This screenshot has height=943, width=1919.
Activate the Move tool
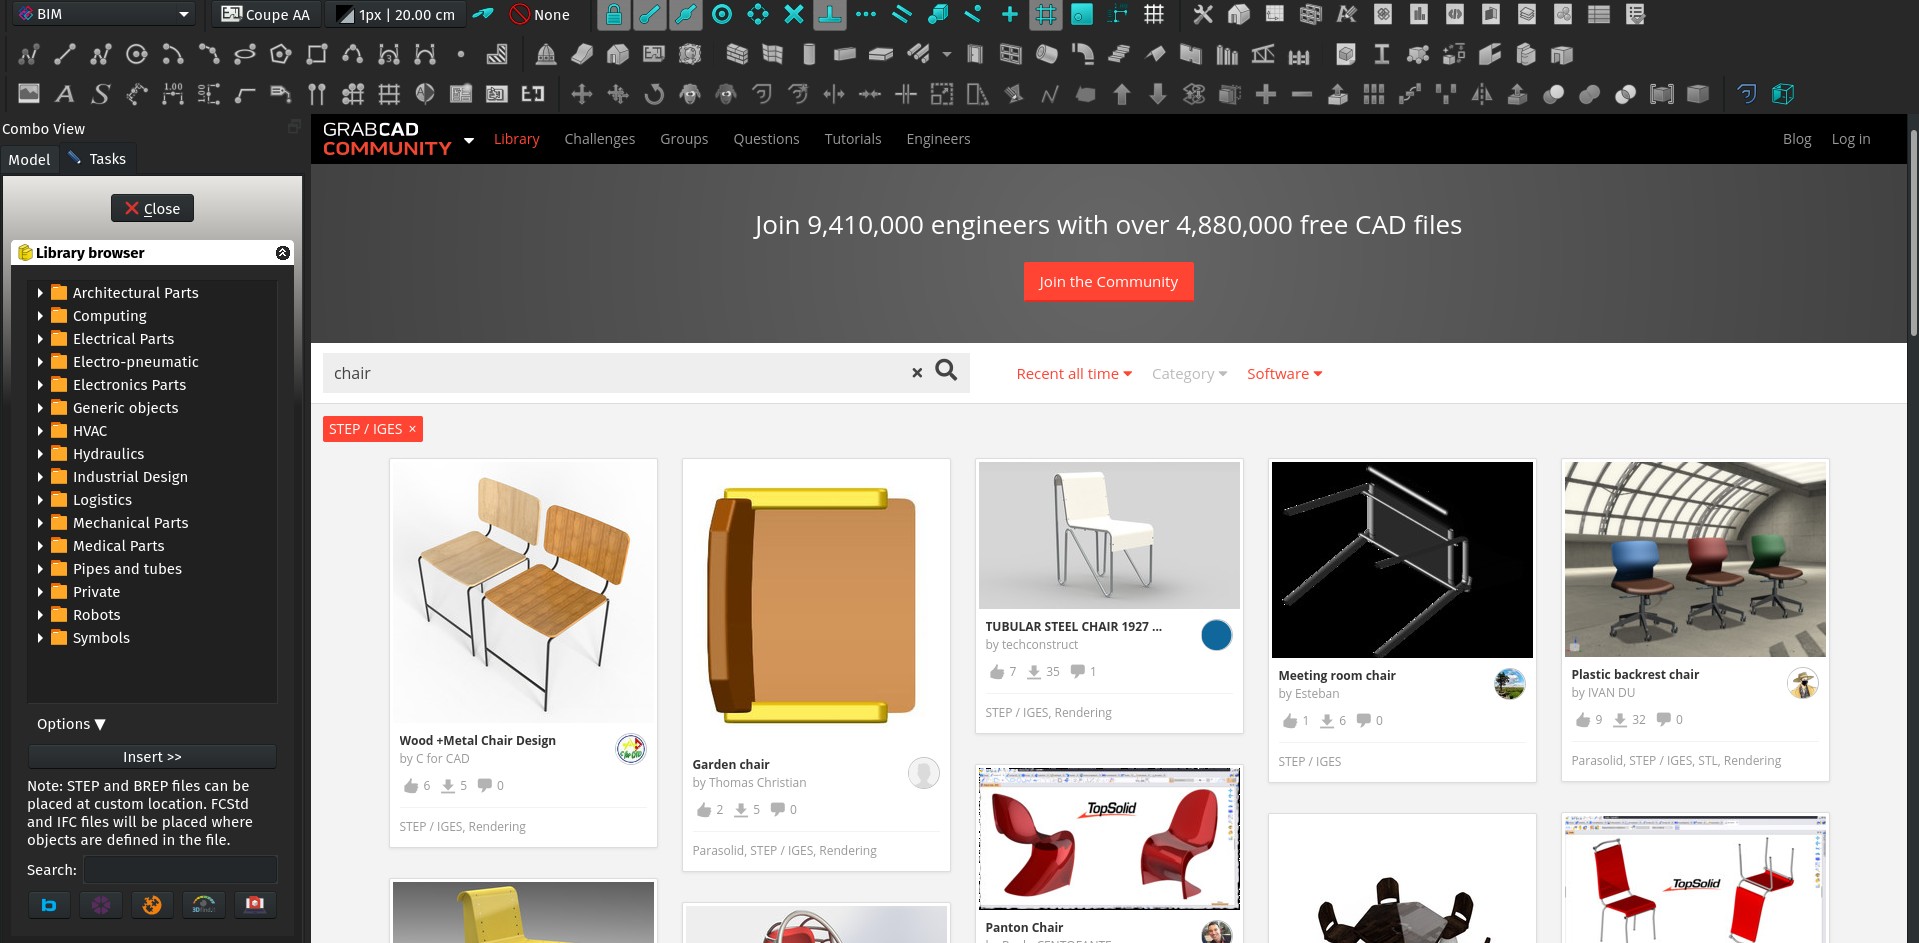pos(581,93)
